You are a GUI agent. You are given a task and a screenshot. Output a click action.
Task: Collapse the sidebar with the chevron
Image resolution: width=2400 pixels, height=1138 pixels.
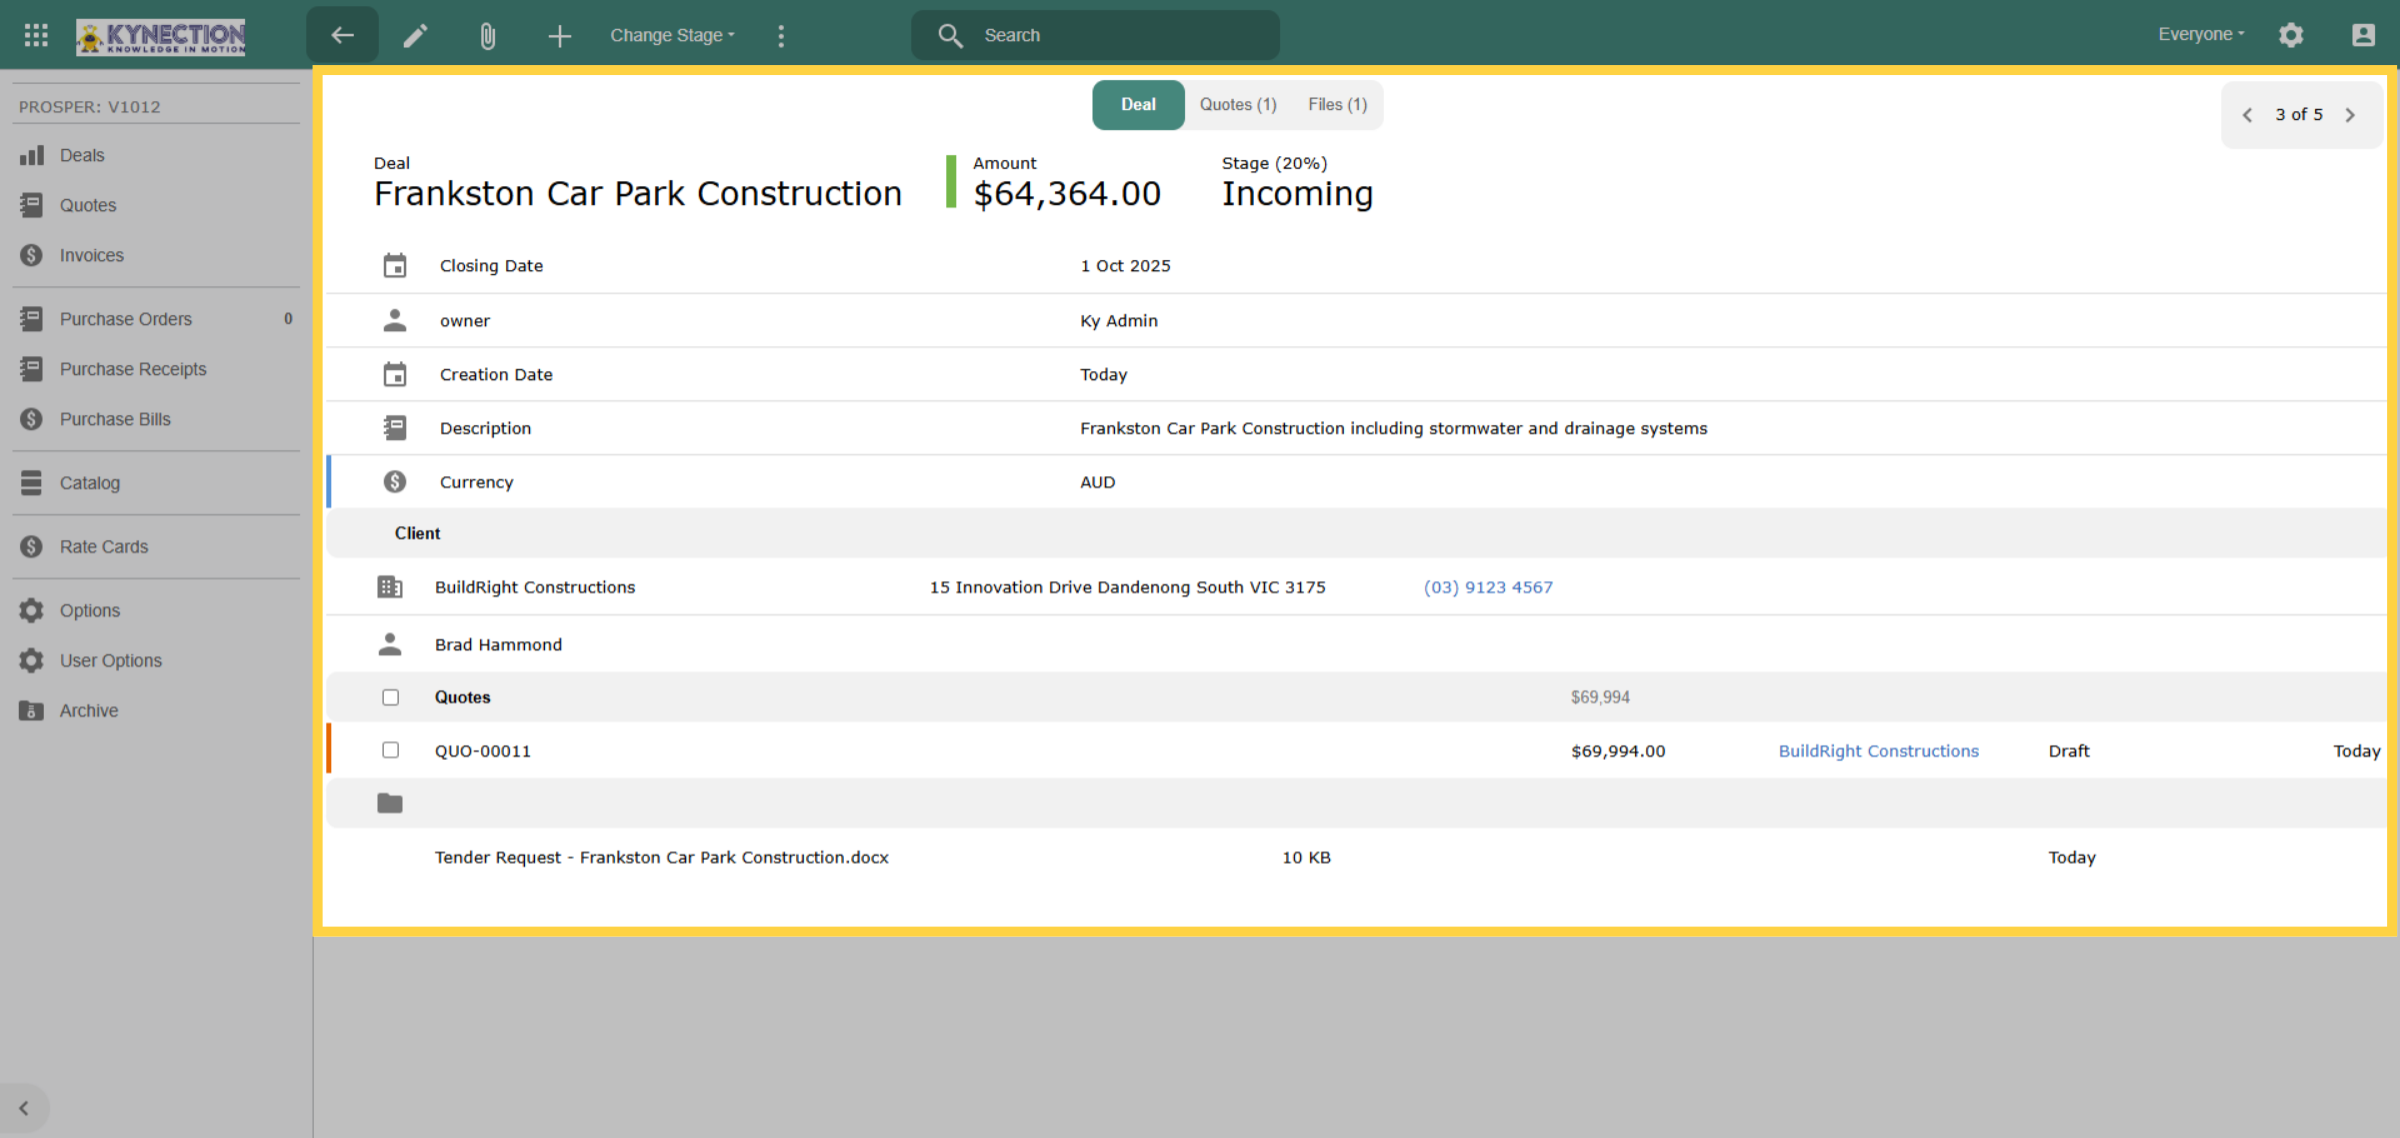[x=24, y=1108]
